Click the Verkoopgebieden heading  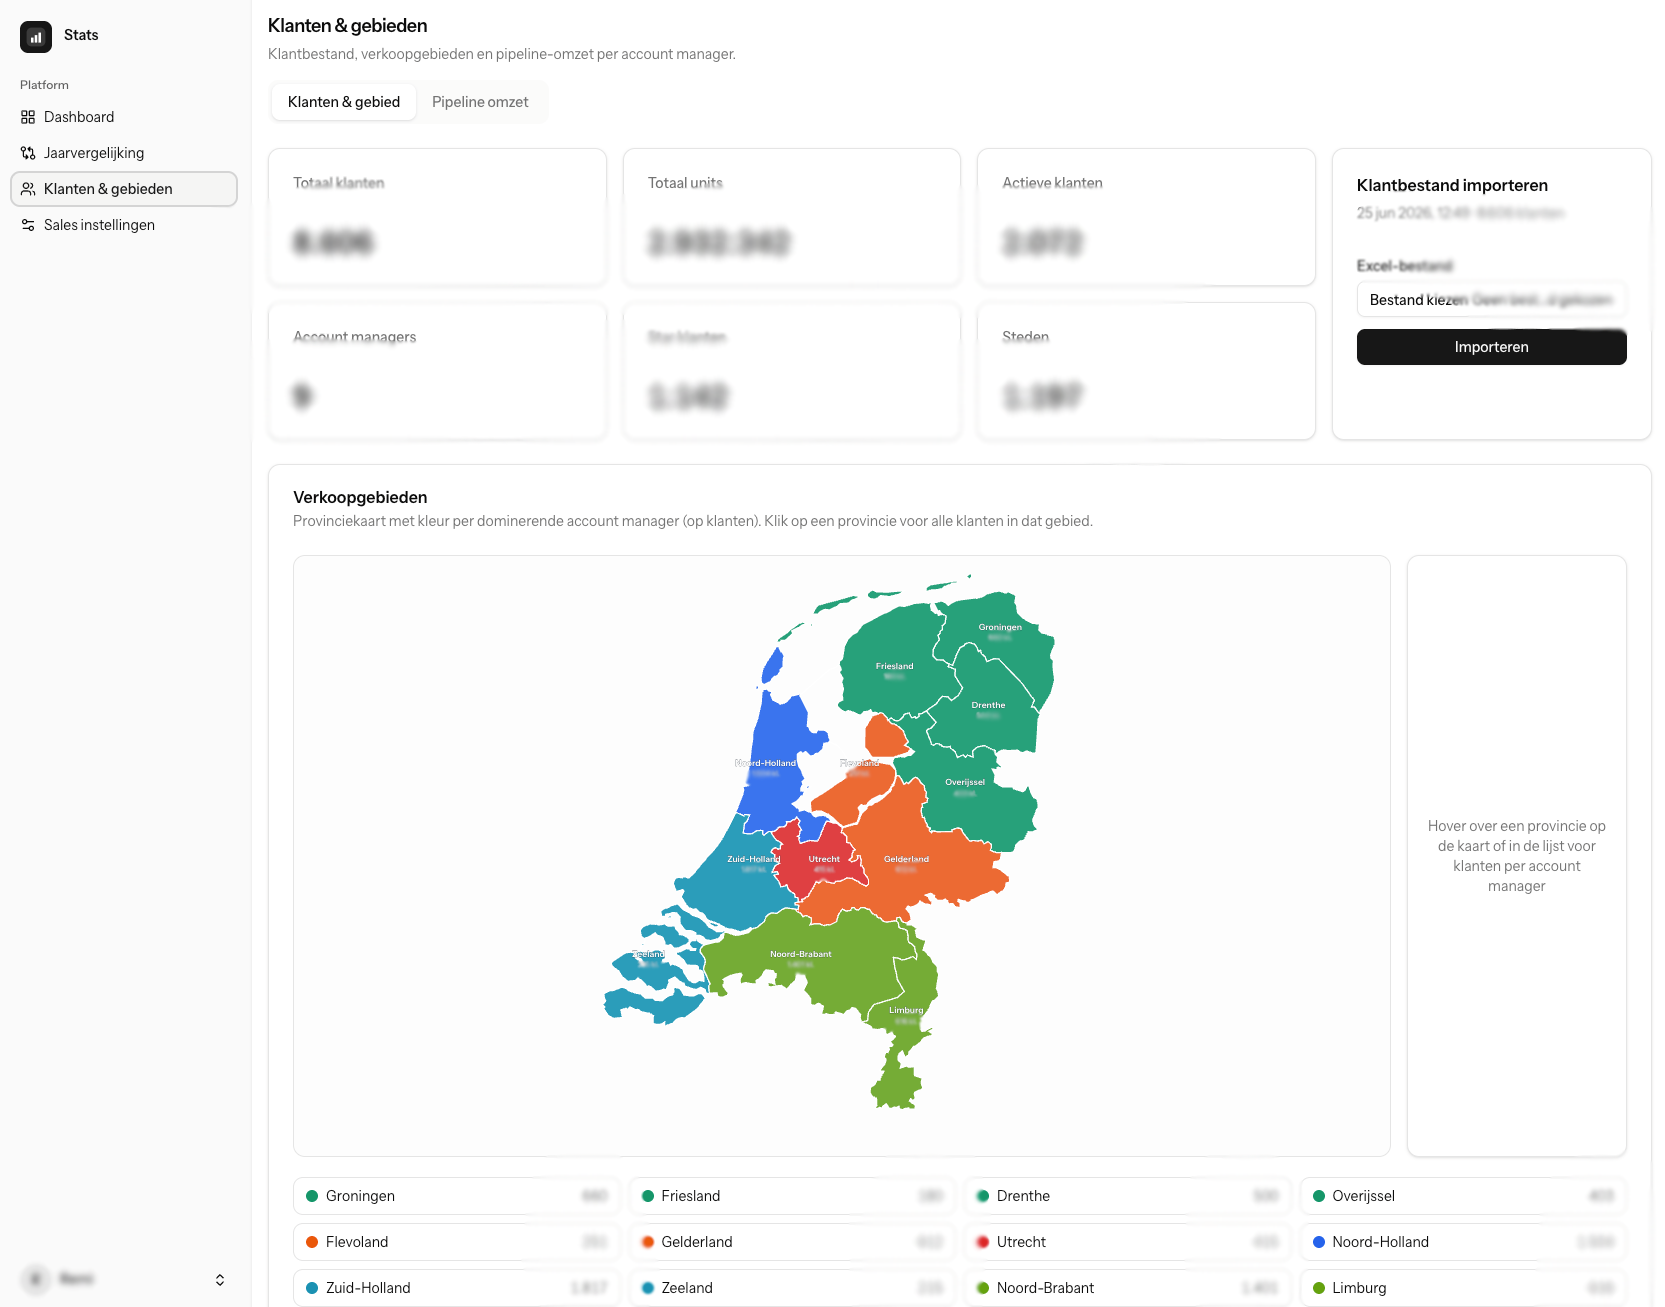click(360, 497)
